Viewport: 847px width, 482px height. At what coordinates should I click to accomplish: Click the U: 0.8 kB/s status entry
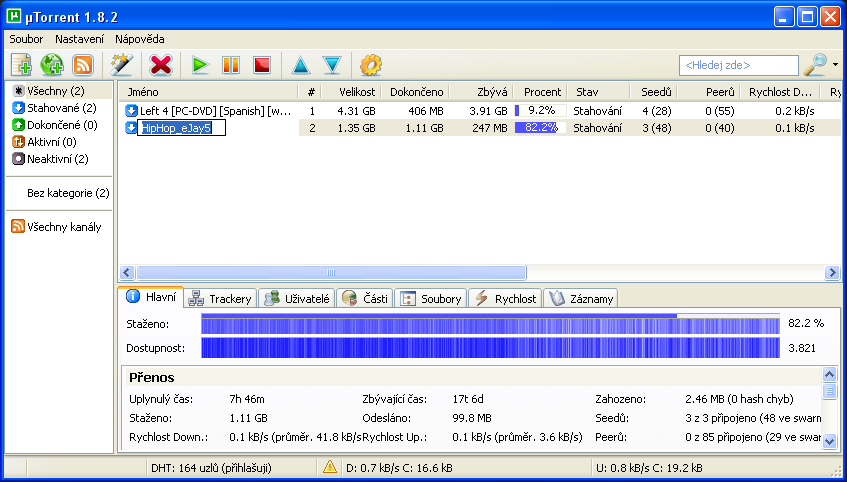click(650, 467)
